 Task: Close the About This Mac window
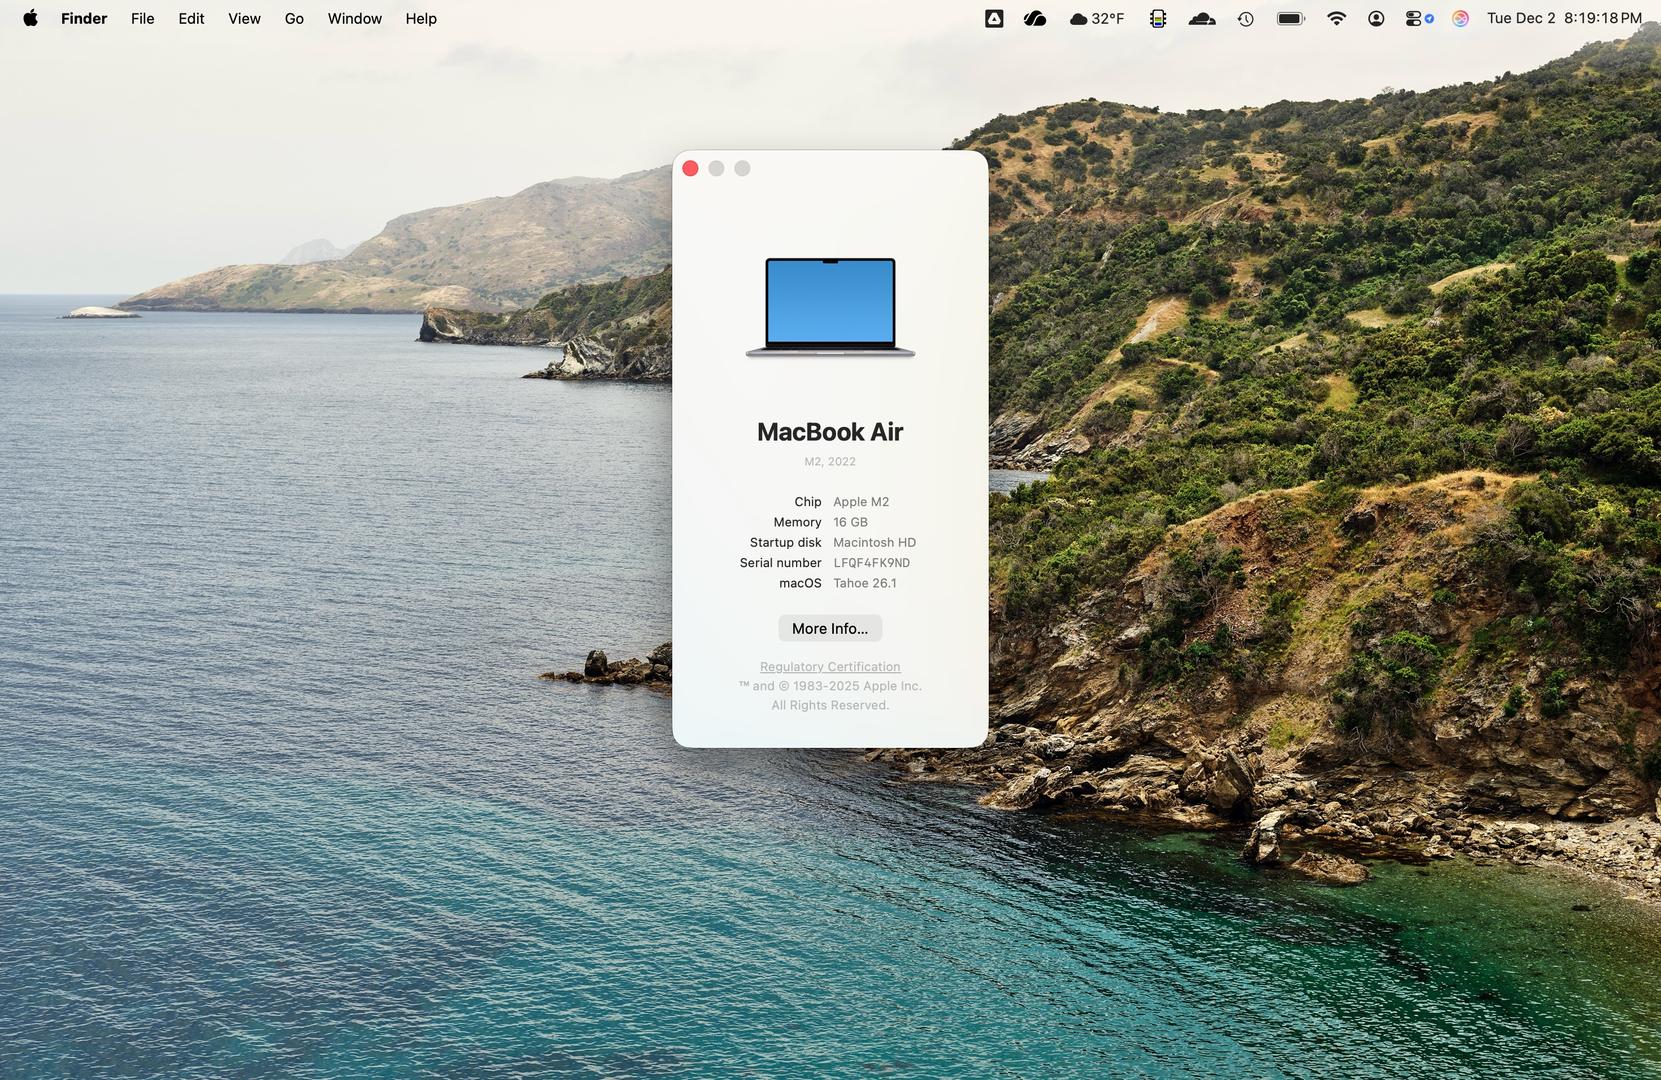click(x=690, y=168)
